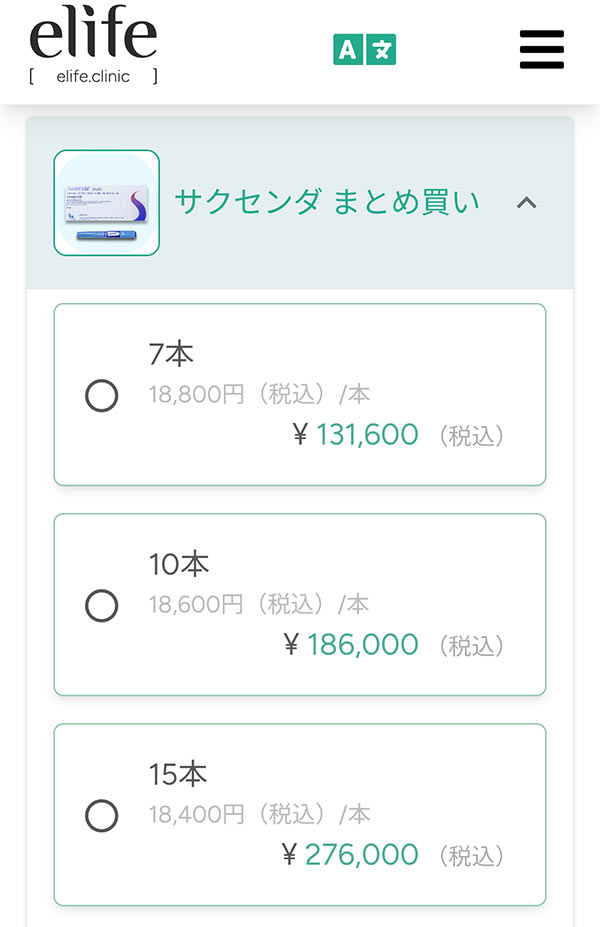
Task: Click the elife.clinic text under the logo
Action: (93, 76)
